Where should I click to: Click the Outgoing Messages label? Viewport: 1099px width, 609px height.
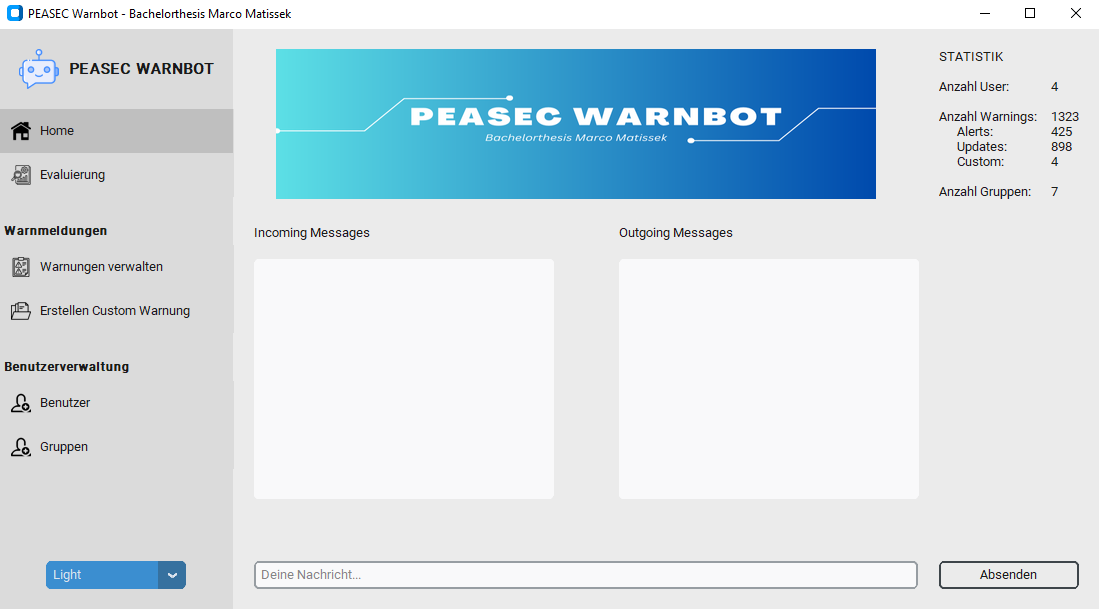pyautogui.click(x=676, y=233)
